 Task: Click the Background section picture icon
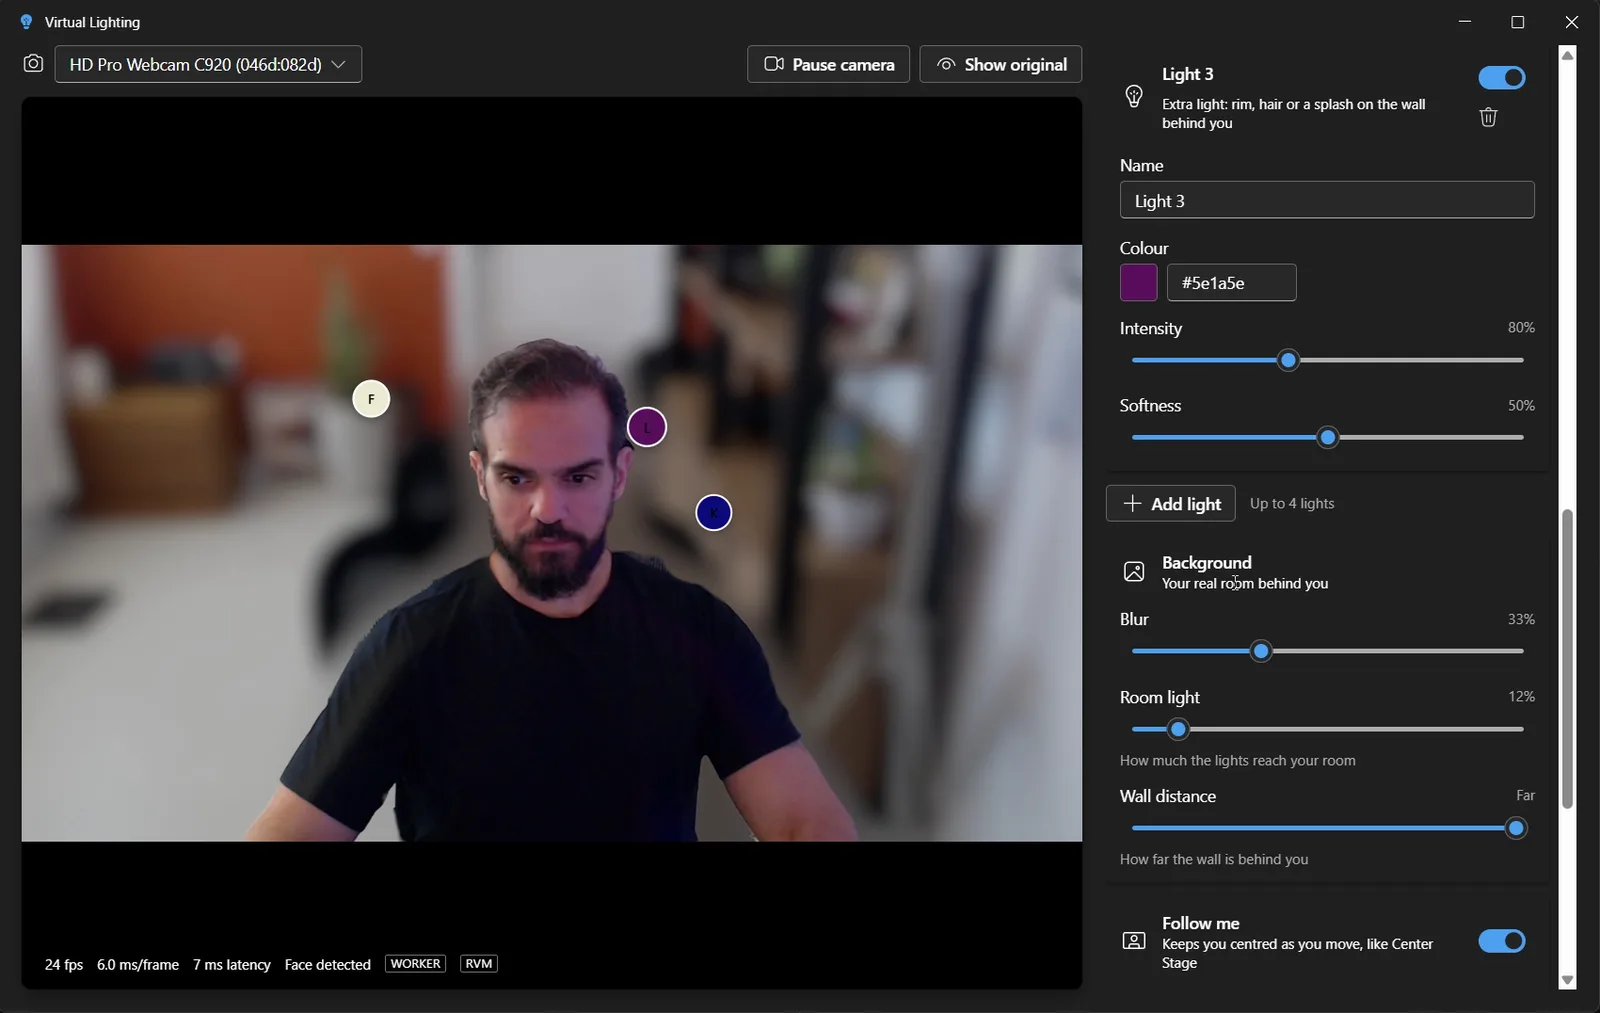1134,572
